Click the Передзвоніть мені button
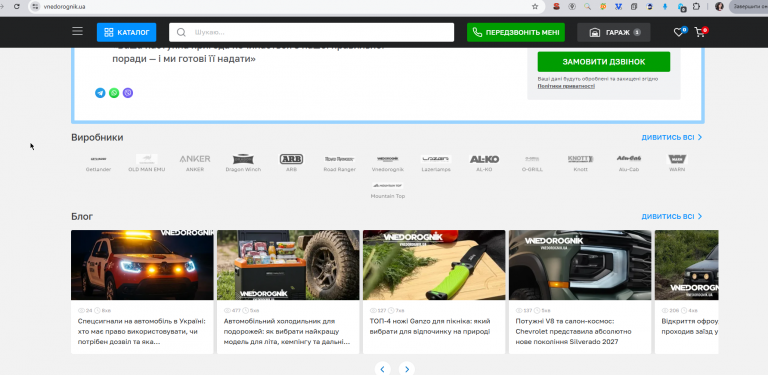This screenshot has height=375, width=768. 516,32
